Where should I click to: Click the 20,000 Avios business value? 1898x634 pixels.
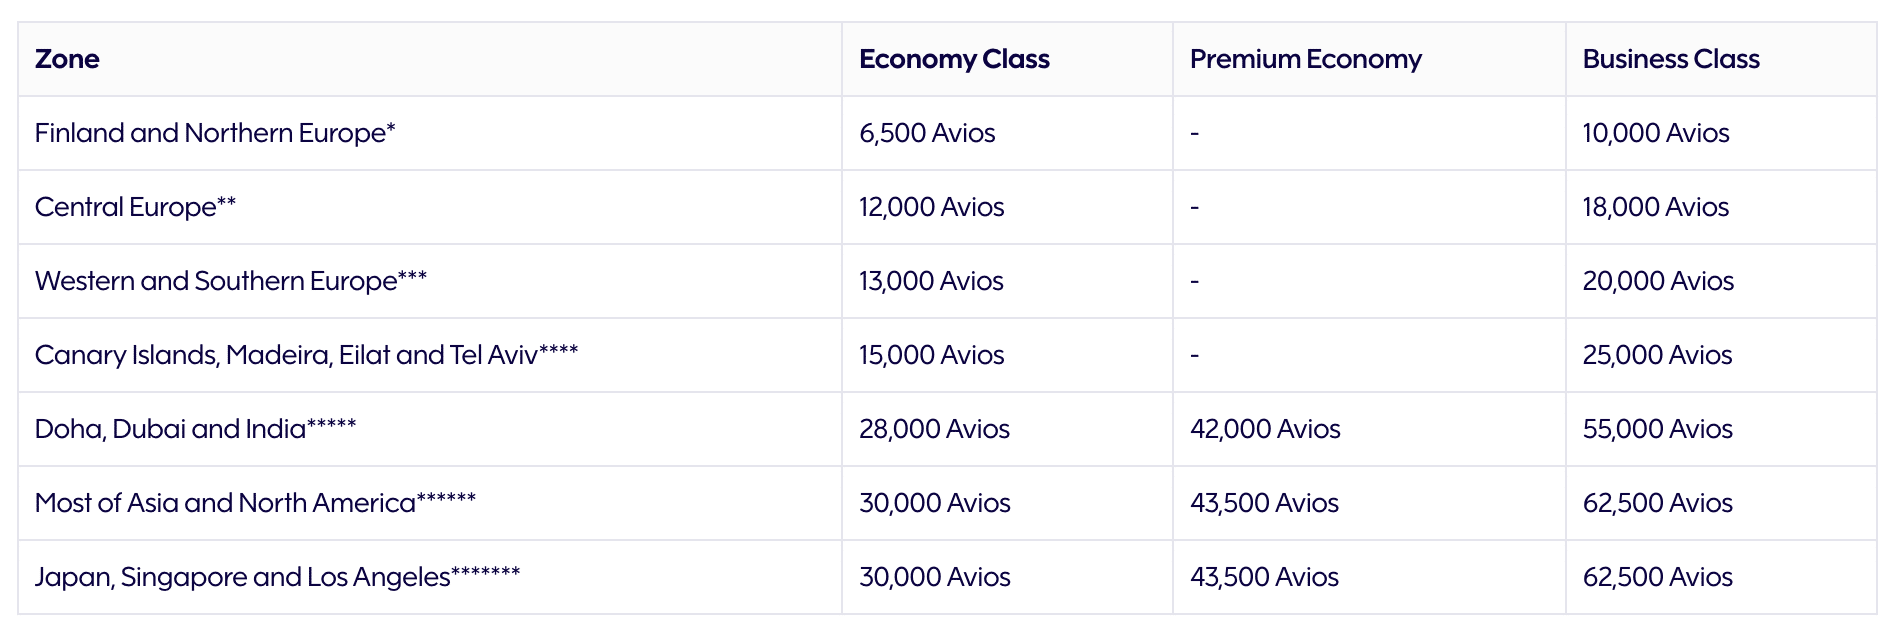(x=1657, y=281)
